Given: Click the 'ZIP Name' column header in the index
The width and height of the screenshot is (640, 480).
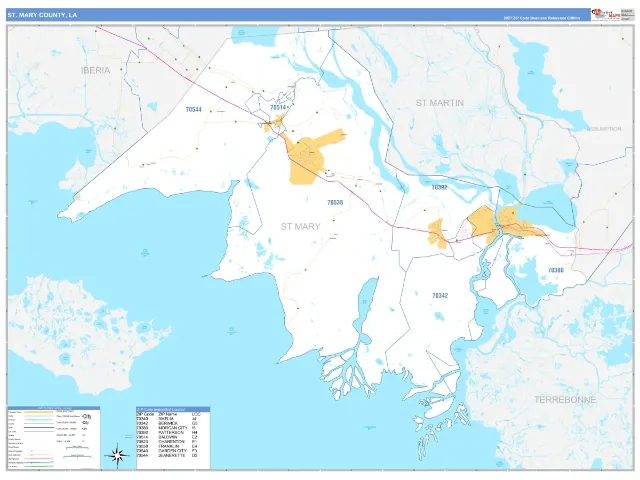Looking at the screenshot, I should point(166,414).
